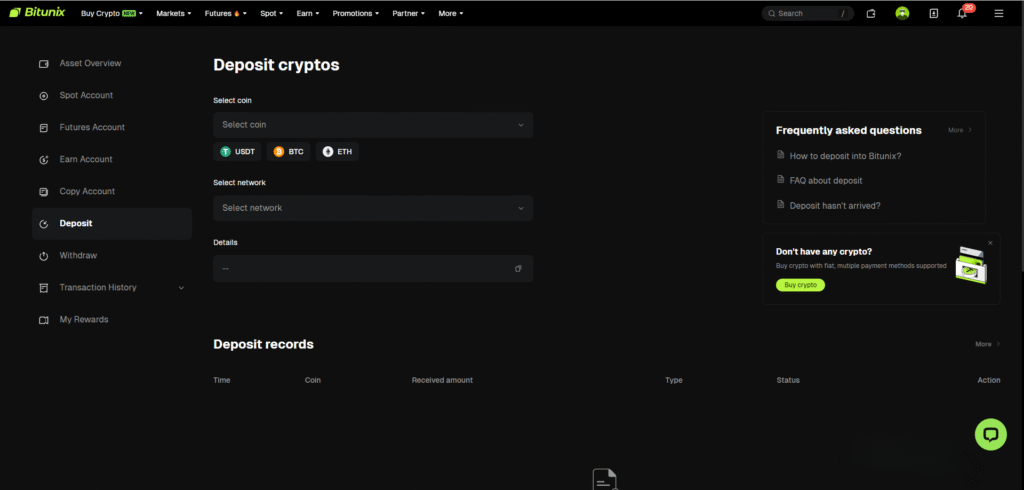Image resolution: width=1024 pixels, height=490 pixels.
Task: Choose the BTC coin shortcut
Action: [289, 152]
